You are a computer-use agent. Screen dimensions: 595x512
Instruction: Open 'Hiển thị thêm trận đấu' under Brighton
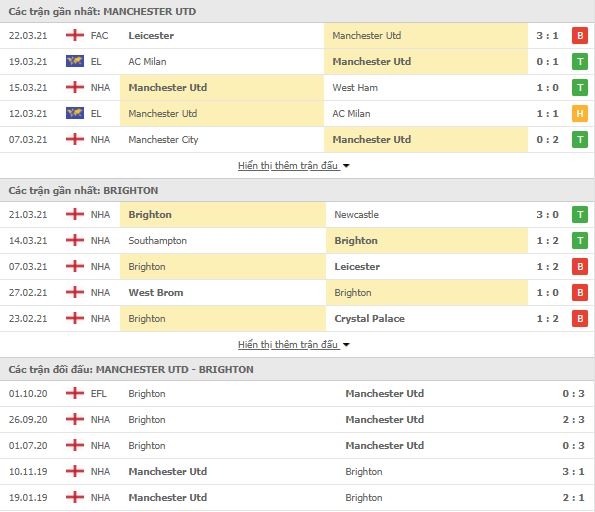(288, 345)
